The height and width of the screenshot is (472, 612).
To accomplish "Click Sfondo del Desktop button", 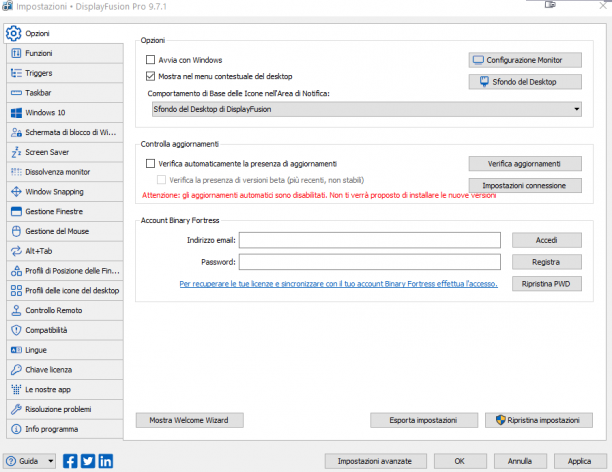I will click(x=525, y=82).
